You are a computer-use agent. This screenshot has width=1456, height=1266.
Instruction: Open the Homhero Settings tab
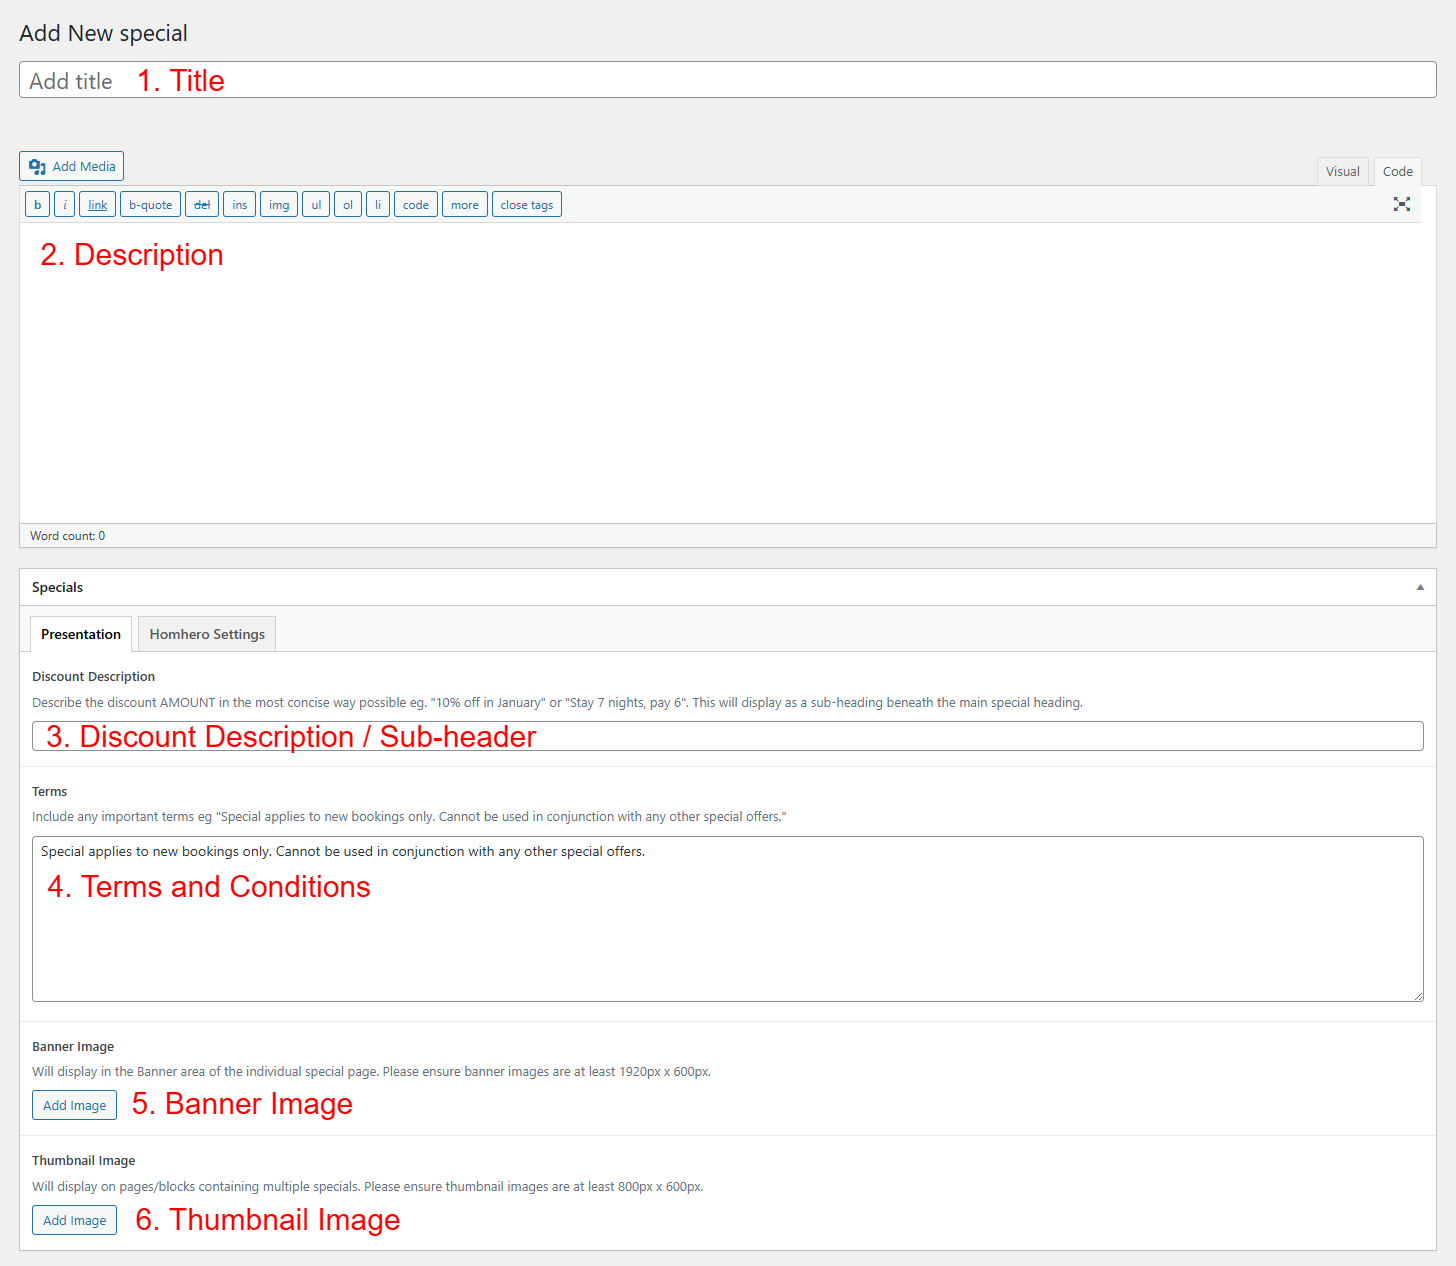click(x=207, y=634)
